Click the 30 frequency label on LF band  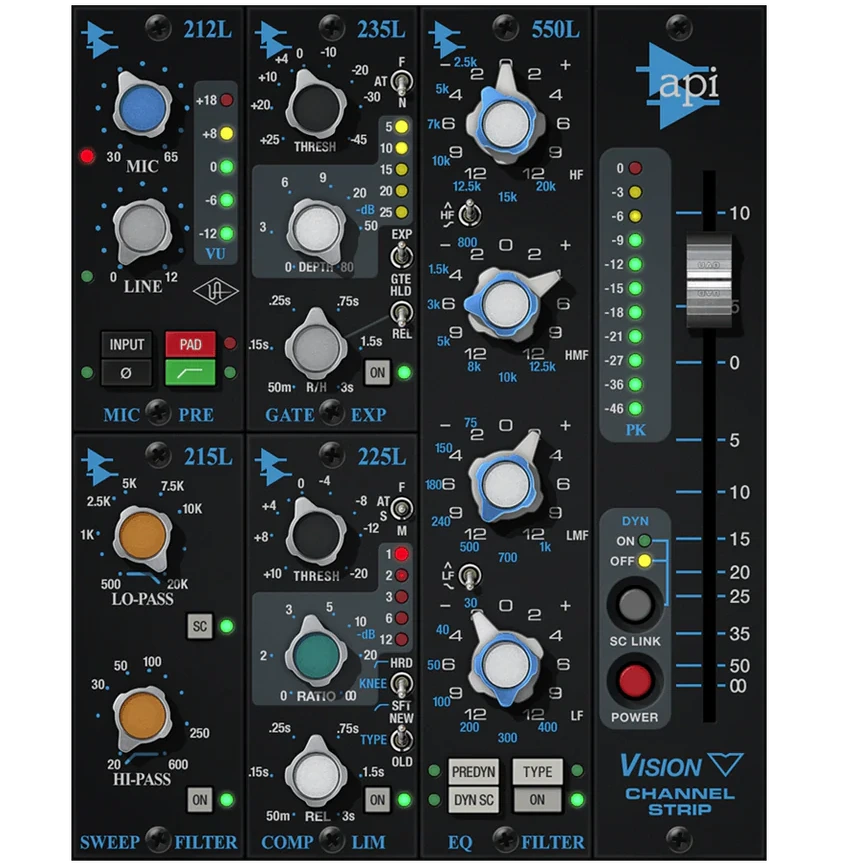(x=471, y=603)
